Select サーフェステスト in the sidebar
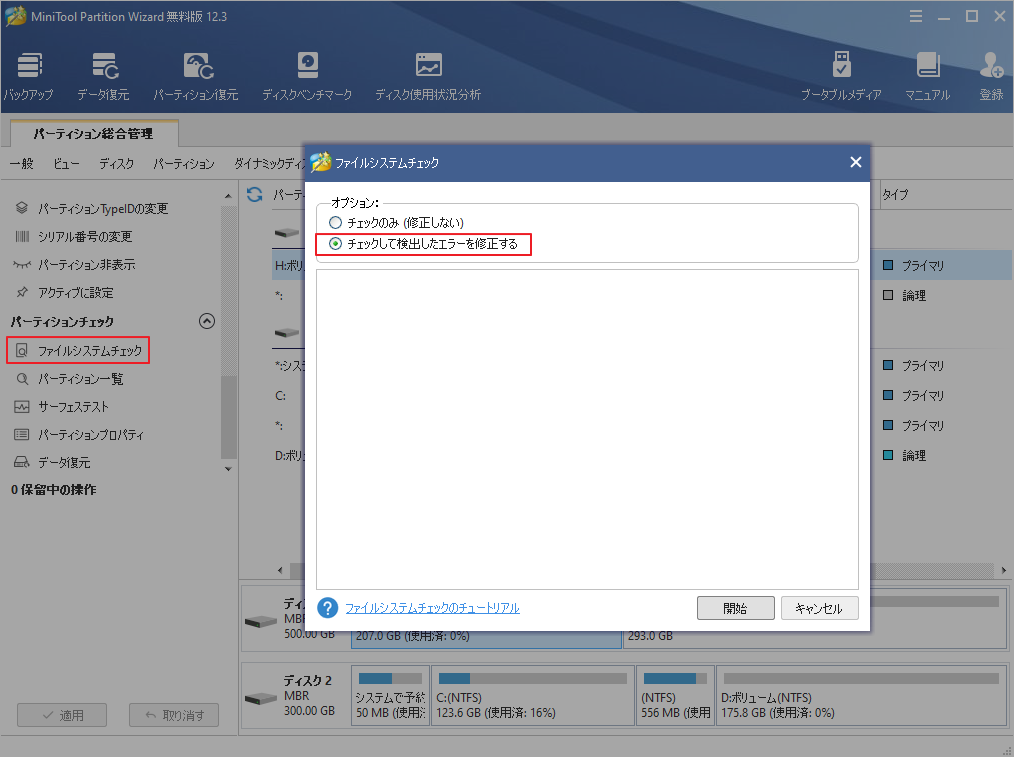This screenshot has height=757, width=1014. click(x=73, y=407)
